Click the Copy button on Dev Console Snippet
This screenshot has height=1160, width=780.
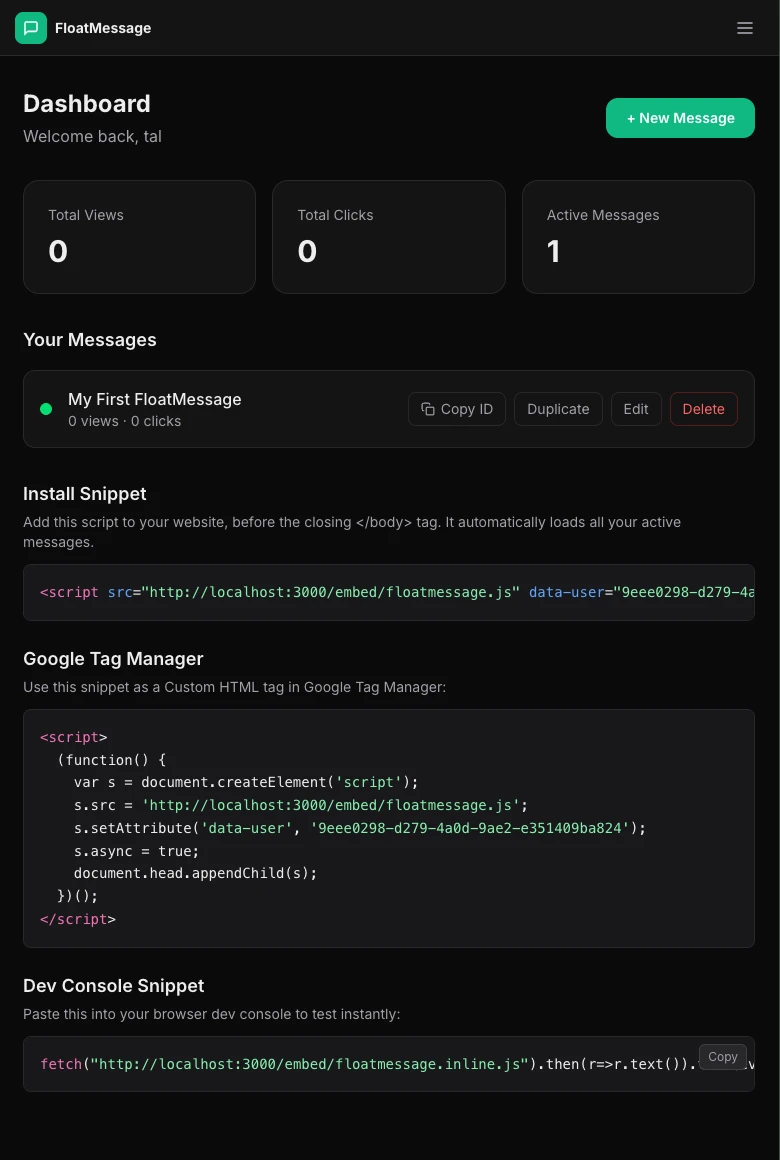click(x=722, y=1057)
